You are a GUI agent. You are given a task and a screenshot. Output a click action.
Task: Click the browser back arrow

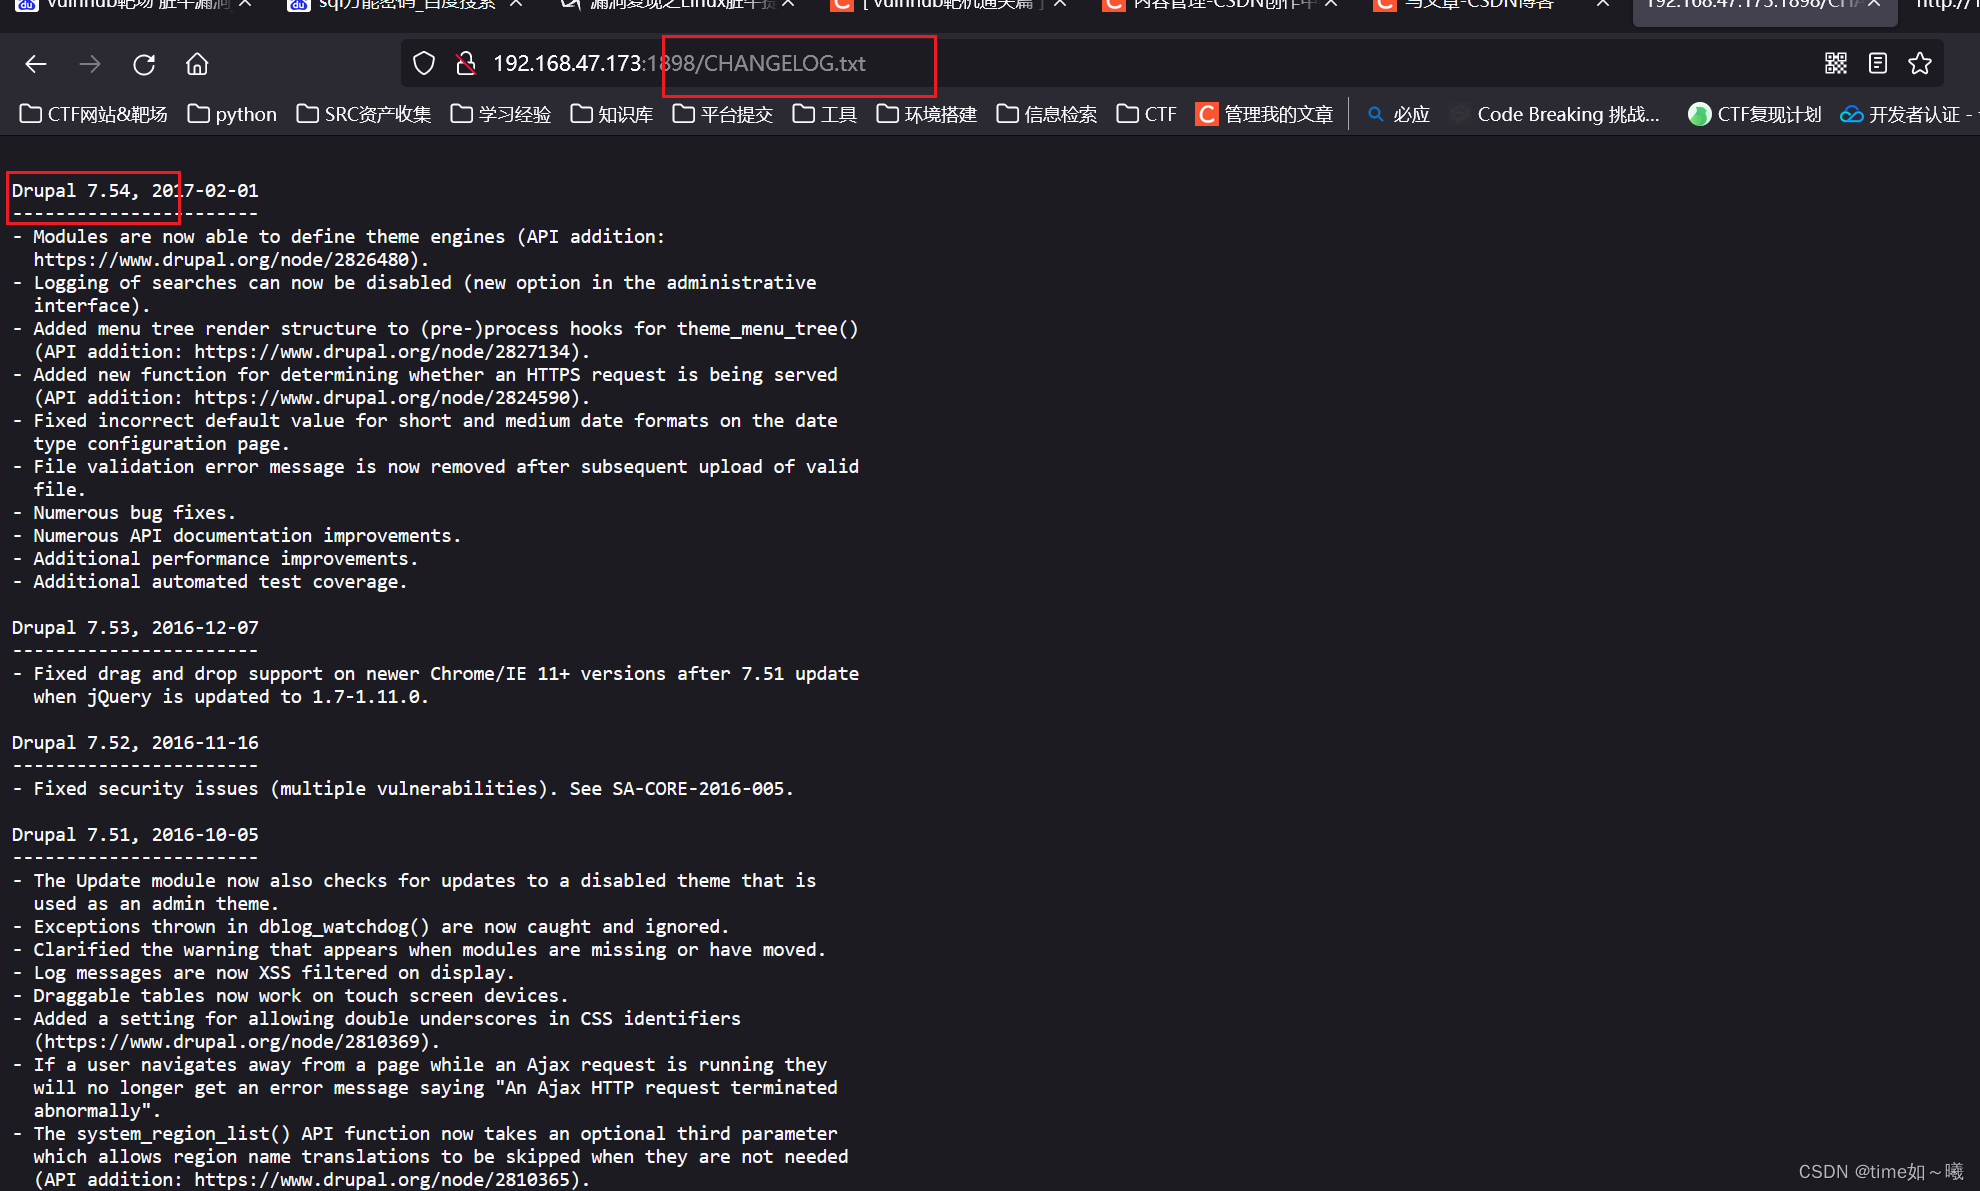click(36, 64)
